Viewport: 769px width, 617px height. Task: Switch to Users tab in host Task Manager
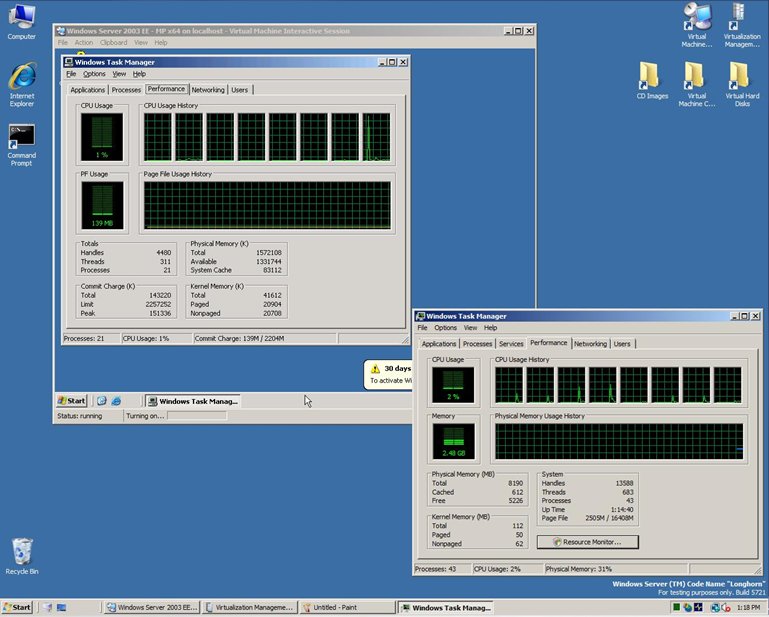622,344
